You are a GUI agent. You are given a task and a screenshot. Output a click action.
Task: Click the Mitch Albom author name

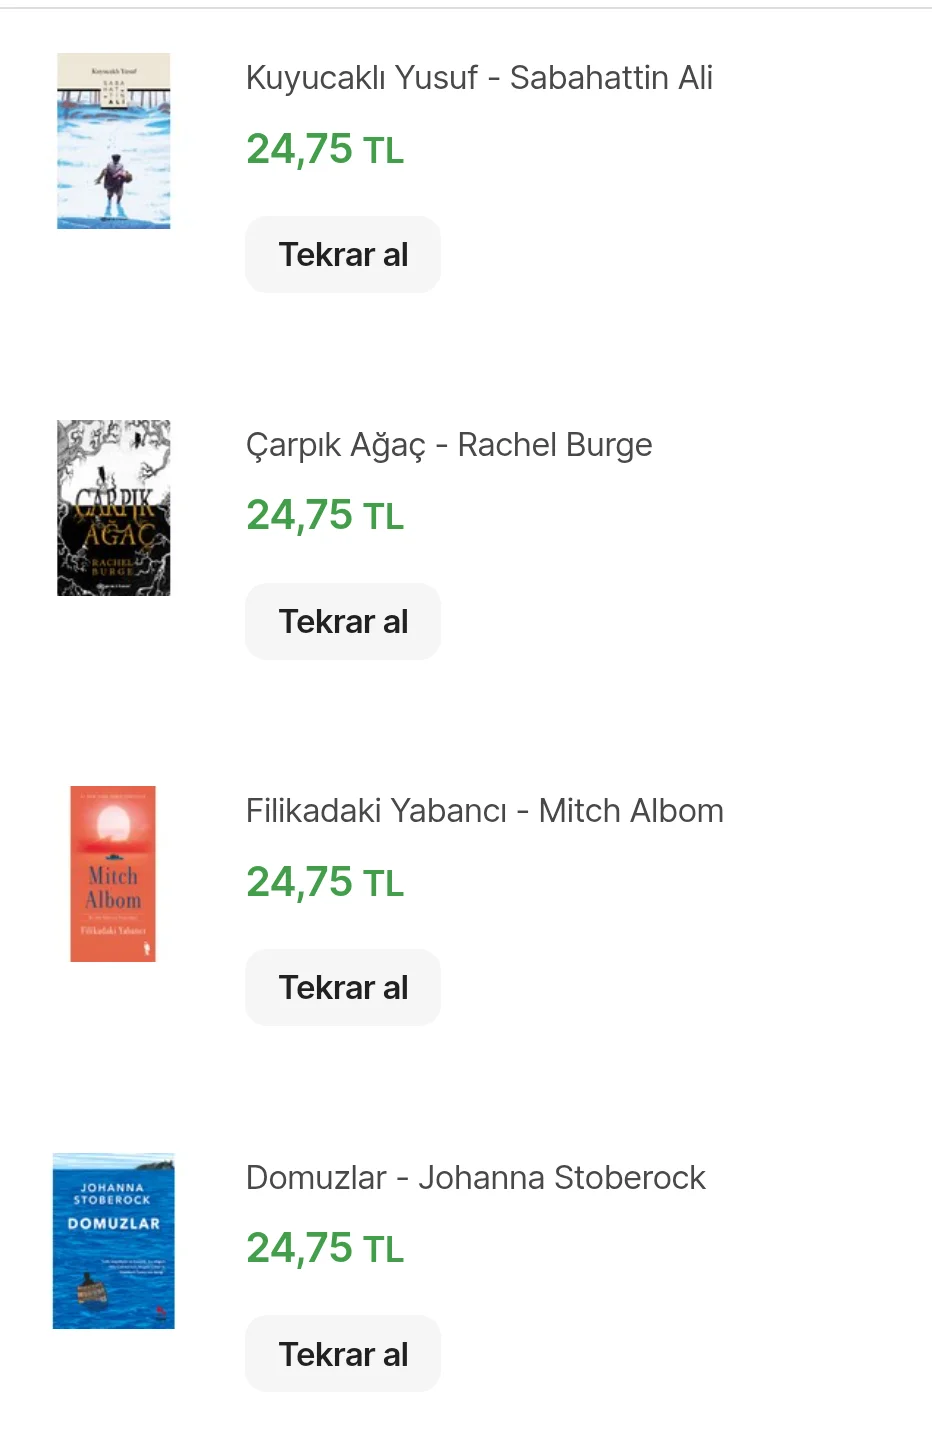point(631,811)
